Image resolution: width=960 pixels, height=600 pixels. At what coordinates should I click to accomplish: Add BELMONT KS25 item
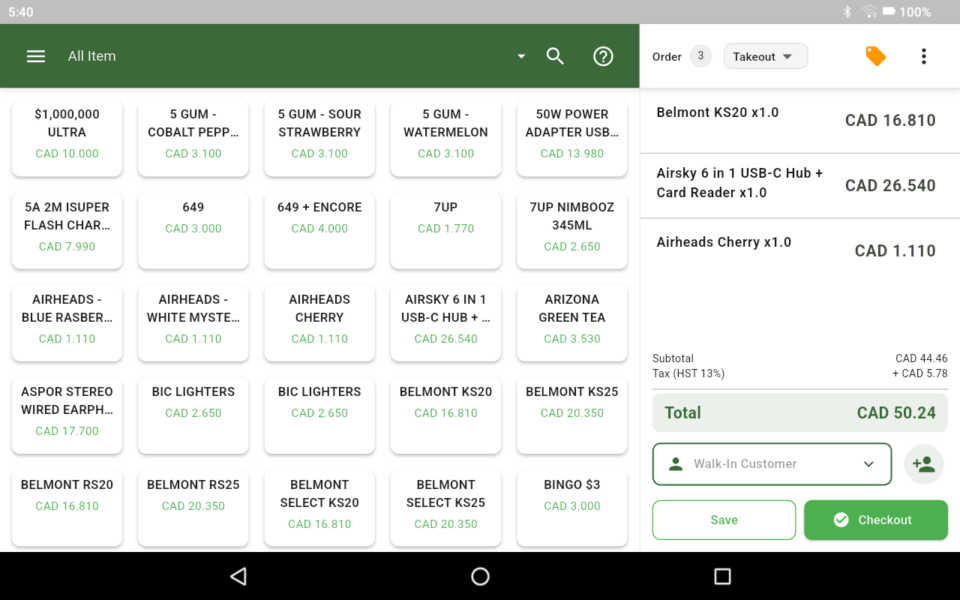tap(572, 416)
